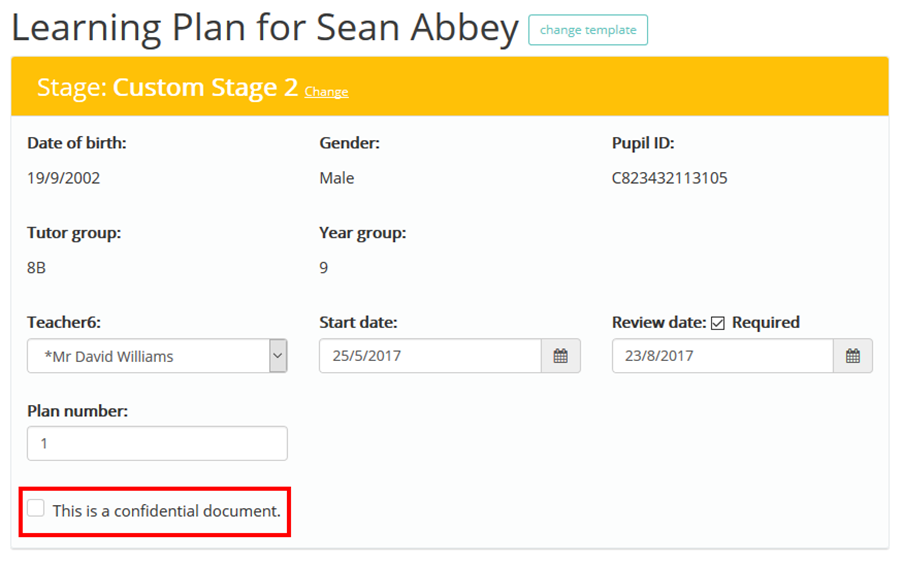Click the change template button

click(x=588, y=30)
